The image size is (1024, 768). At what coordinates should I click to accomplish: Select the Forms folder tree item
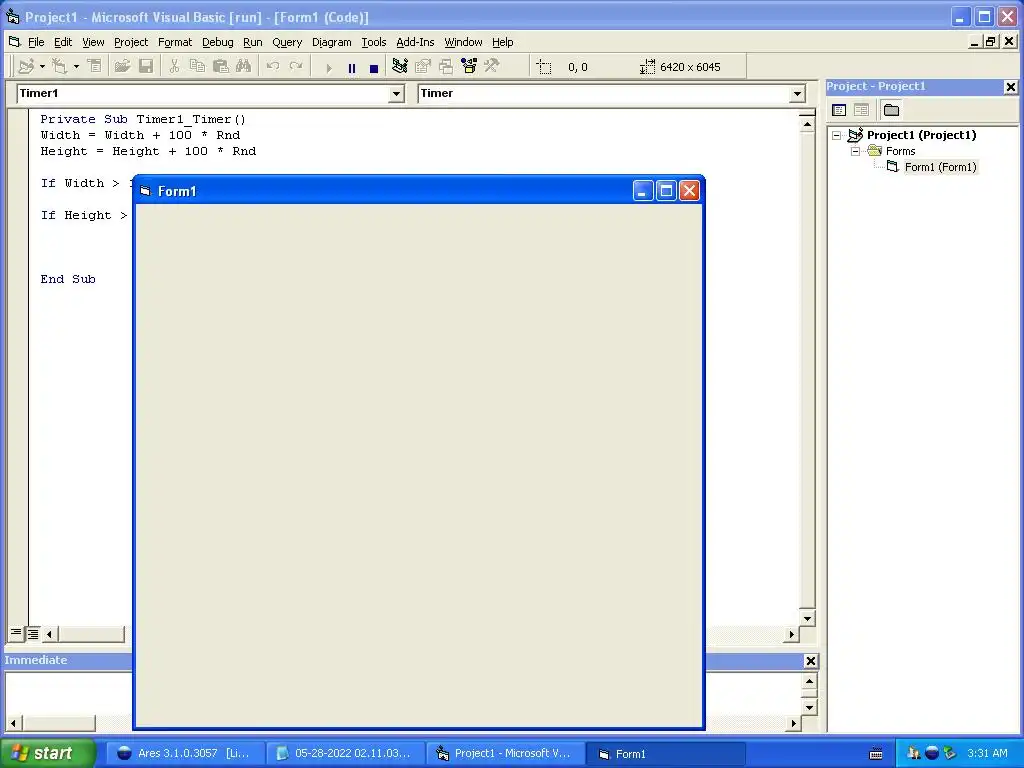[x=901, y=152]
